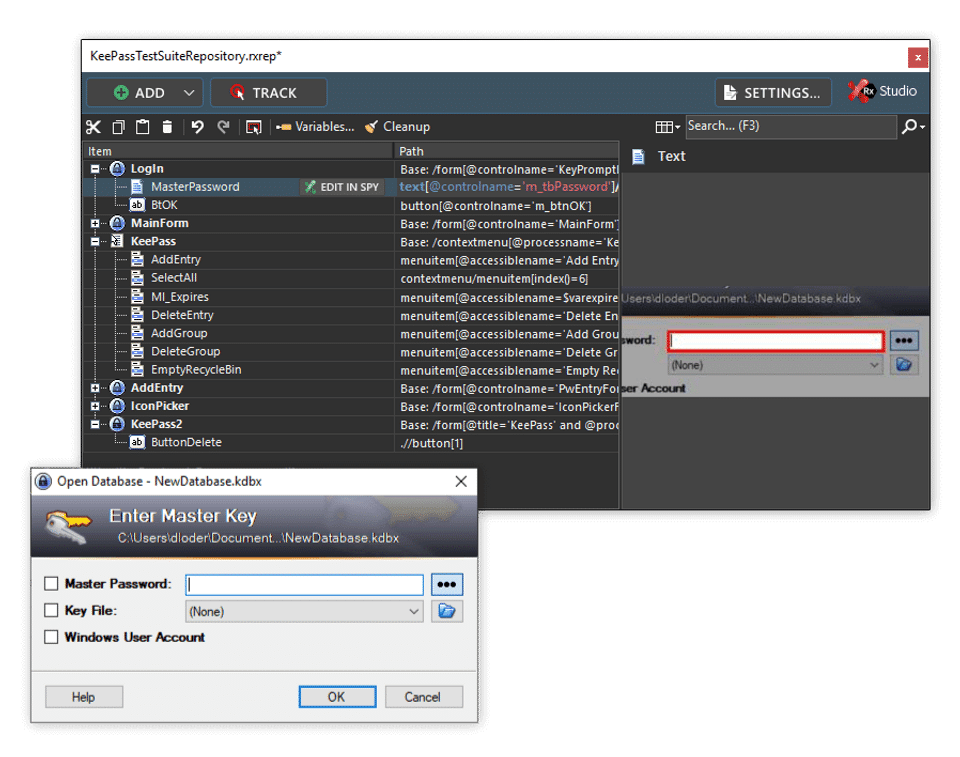Click the browse key file folder icon
This screenshot has height=757, width=960.
(x=447, y=611)
